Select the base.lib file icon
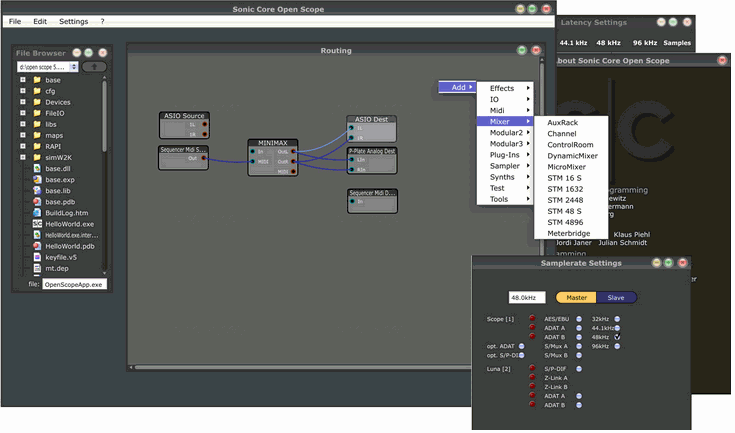The height and width of the screenshot is (433, 735). pos(37,191)
